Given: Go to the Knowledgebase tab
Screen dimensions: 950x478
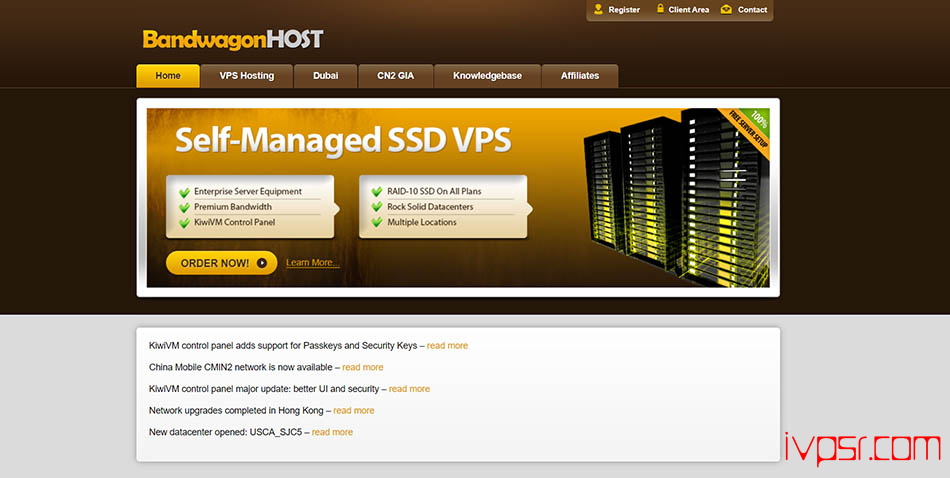Looking at the screenshot, I should 487,76.
